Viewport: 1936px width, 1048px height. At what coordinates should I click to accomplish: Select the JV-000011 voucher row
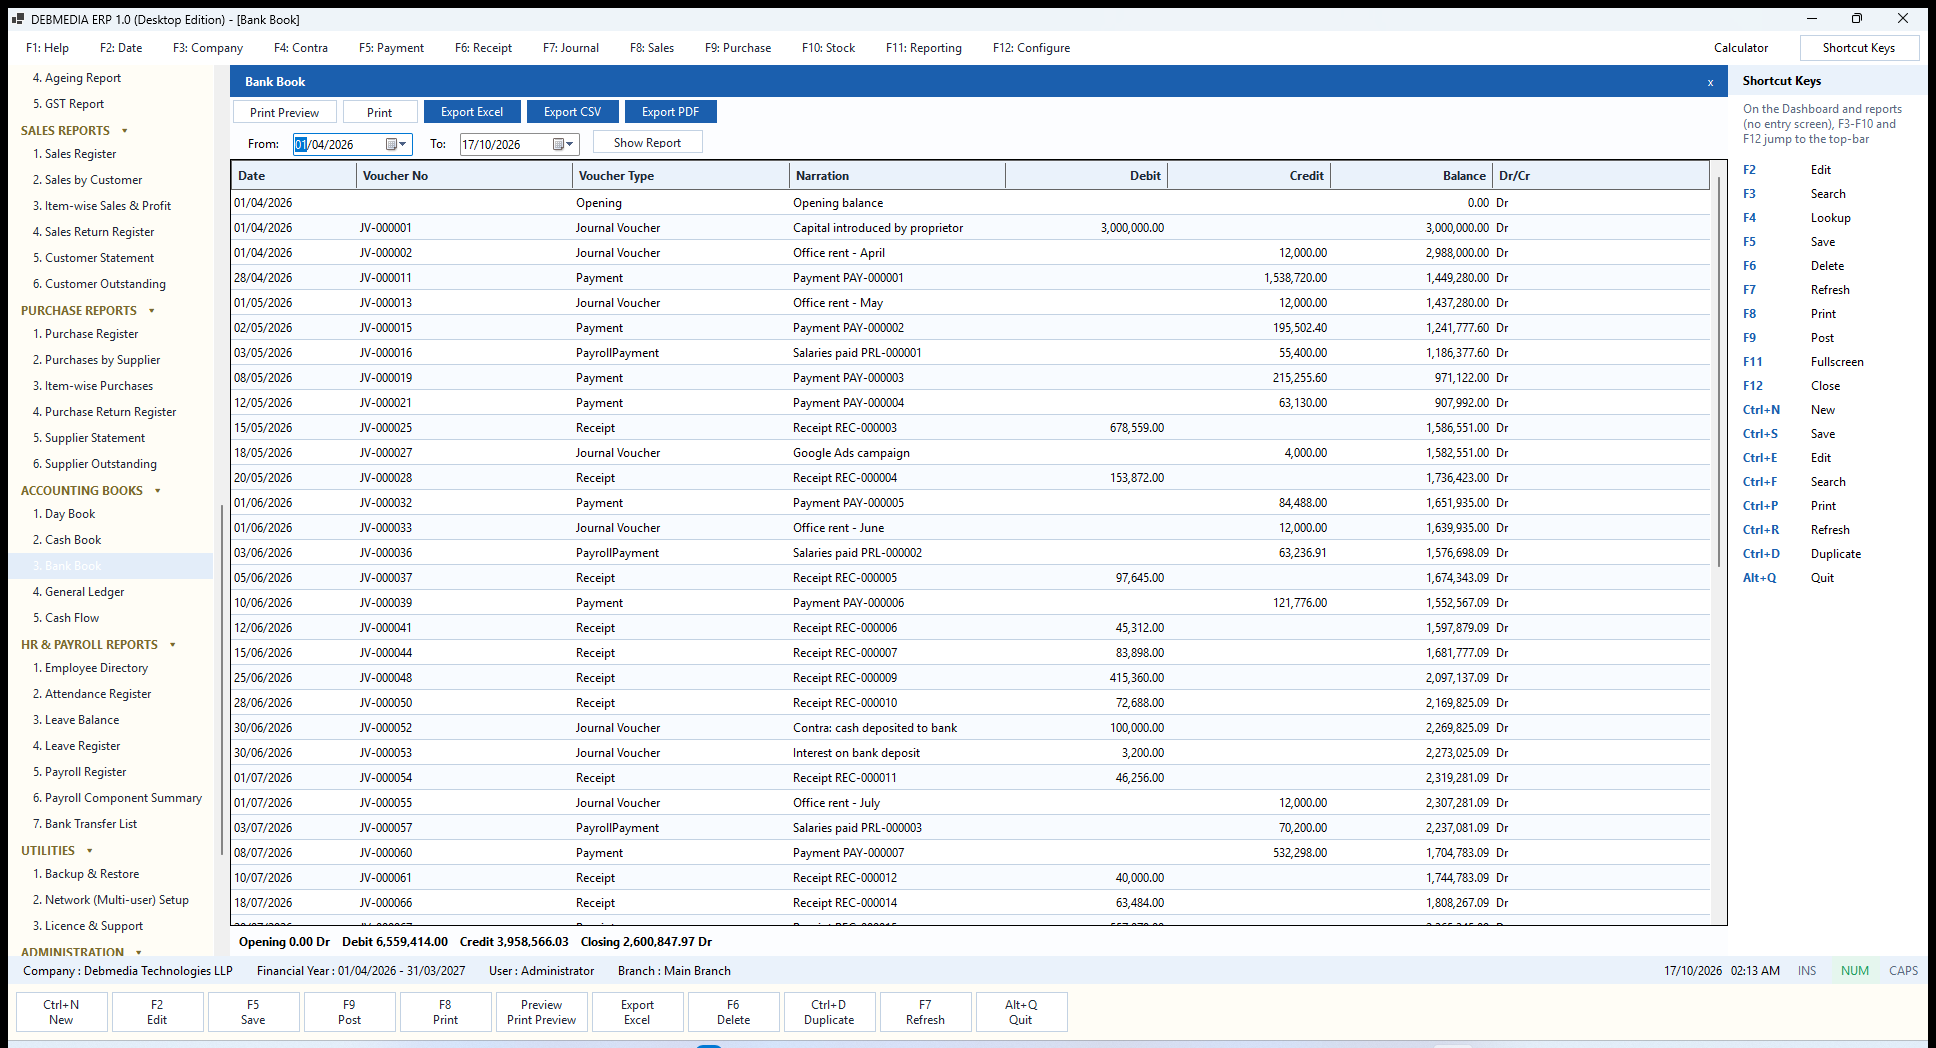(970, 278)
